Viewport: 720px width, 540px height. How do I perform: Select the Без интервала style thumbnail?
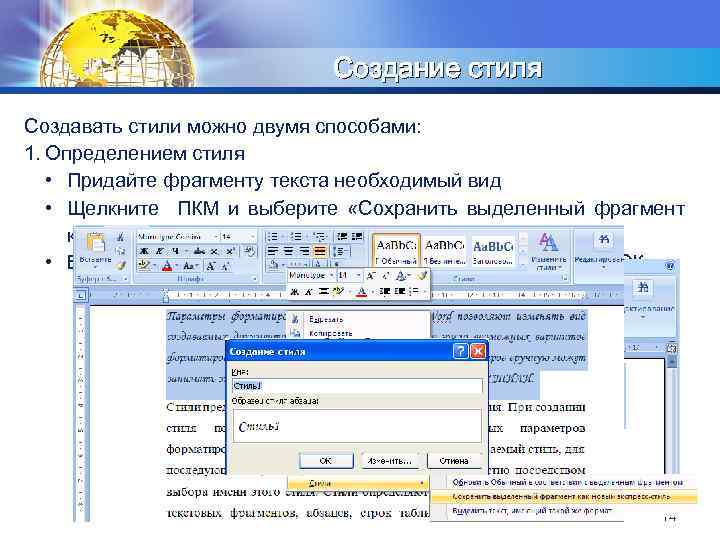[444, 251]
